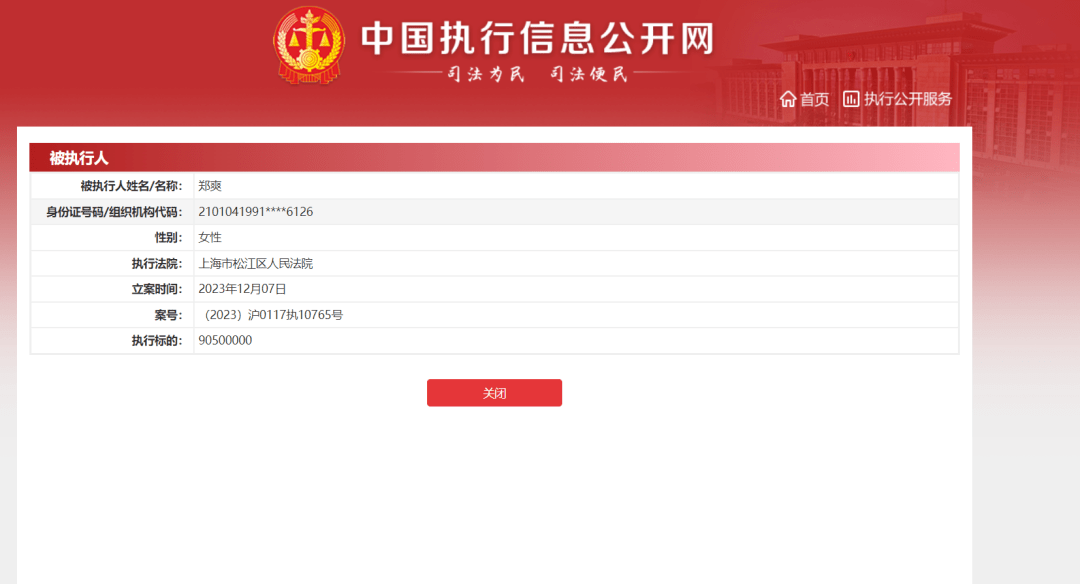Click the label 案号
Image resolution: width=1080 pixels, height=584 pixels.
pos(169,315)
